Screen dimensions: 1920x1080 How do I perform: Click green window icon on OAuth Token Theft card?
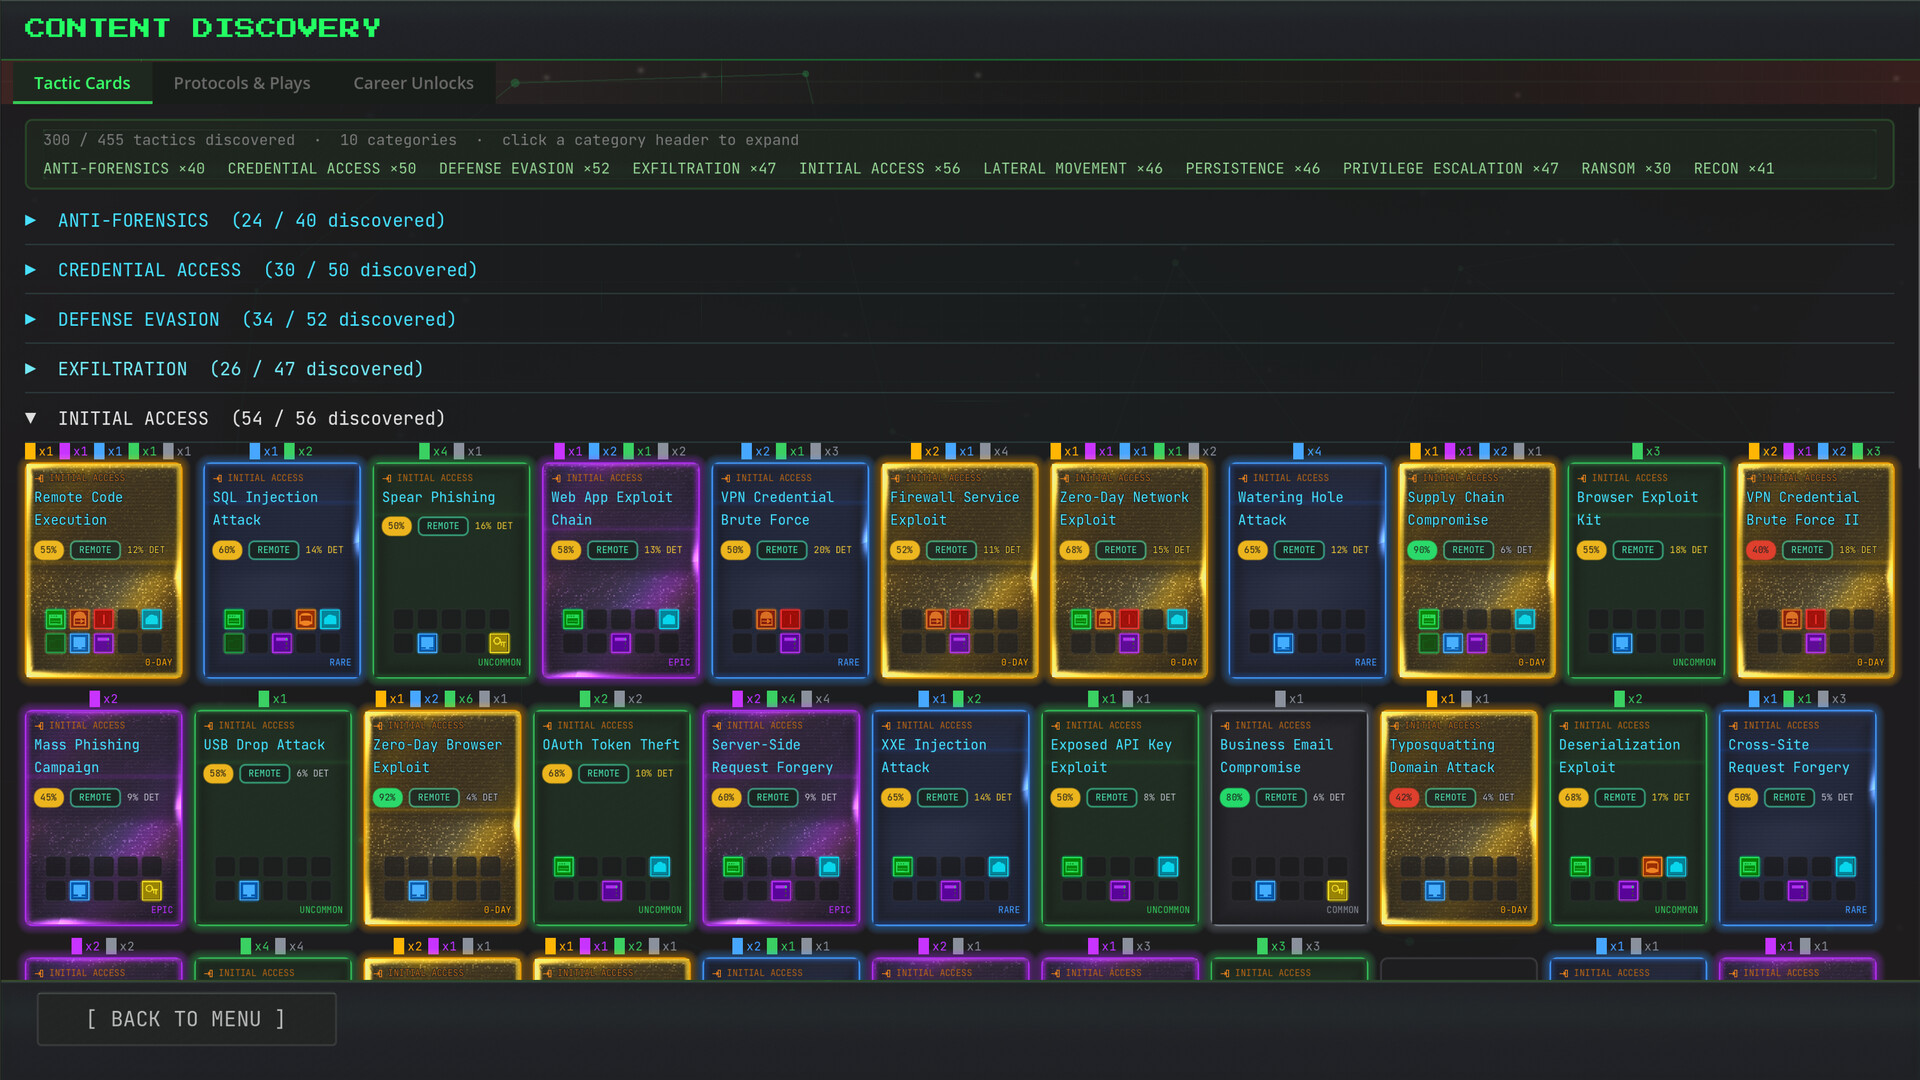pyautogui.click(x=564, y=867)
